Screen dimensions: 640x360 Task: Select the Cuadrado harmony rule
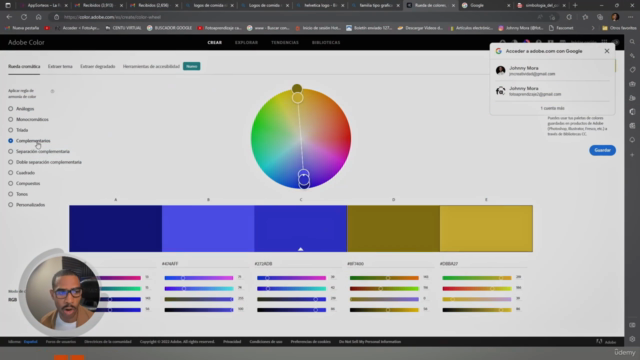click(22, 173)
